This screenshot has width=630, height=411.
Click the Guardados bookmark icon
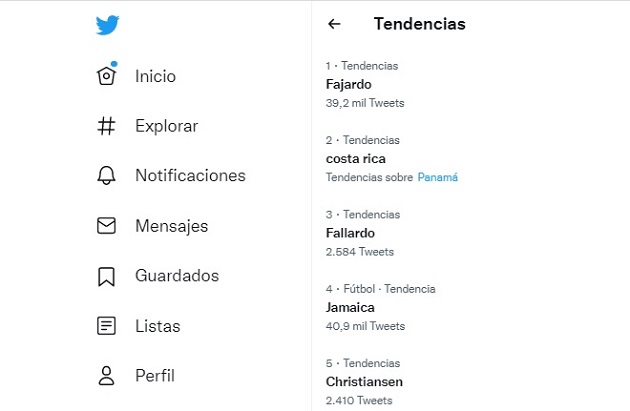pyautogui.click(x=106, y=276)
